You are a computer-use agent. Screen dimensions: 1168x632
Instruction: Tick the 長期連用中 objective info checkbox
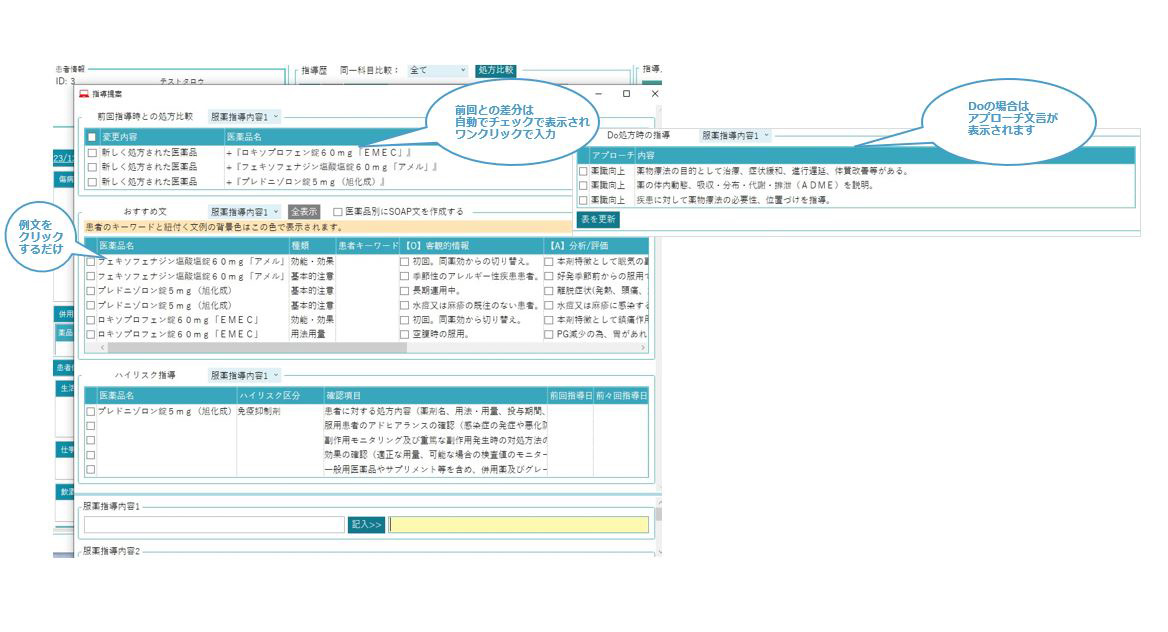(x=405, y=291)
